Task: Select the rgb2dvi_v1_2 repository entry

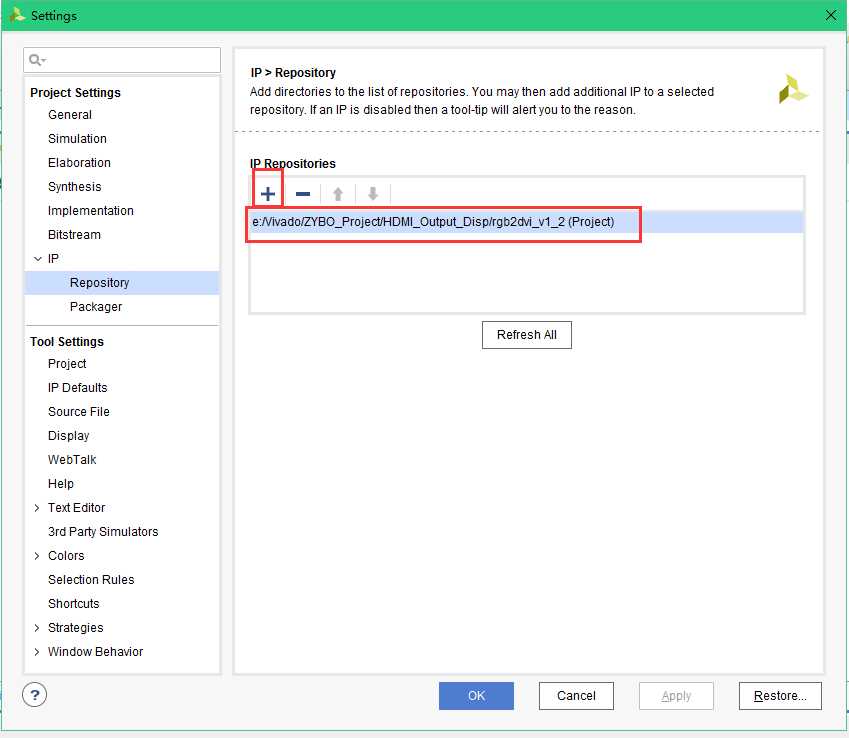Action: pos(526,222)
